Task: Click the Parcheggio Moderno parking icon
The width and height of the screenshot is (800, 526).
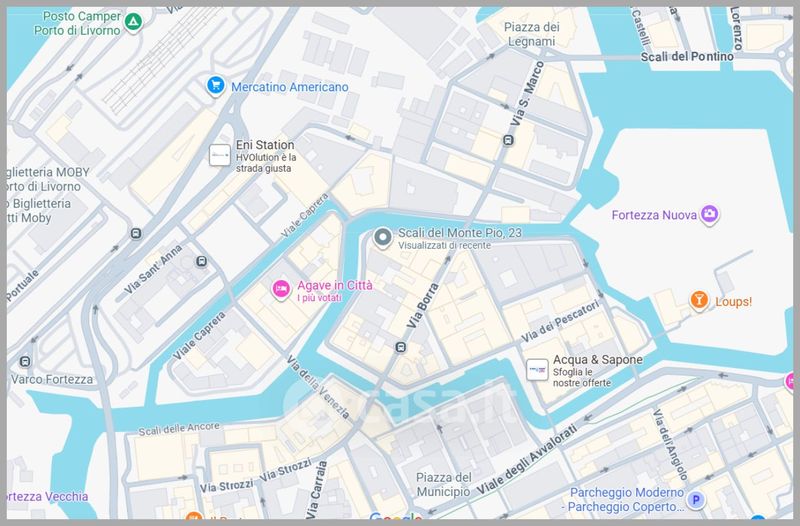Action: click(x=695, y=499)
